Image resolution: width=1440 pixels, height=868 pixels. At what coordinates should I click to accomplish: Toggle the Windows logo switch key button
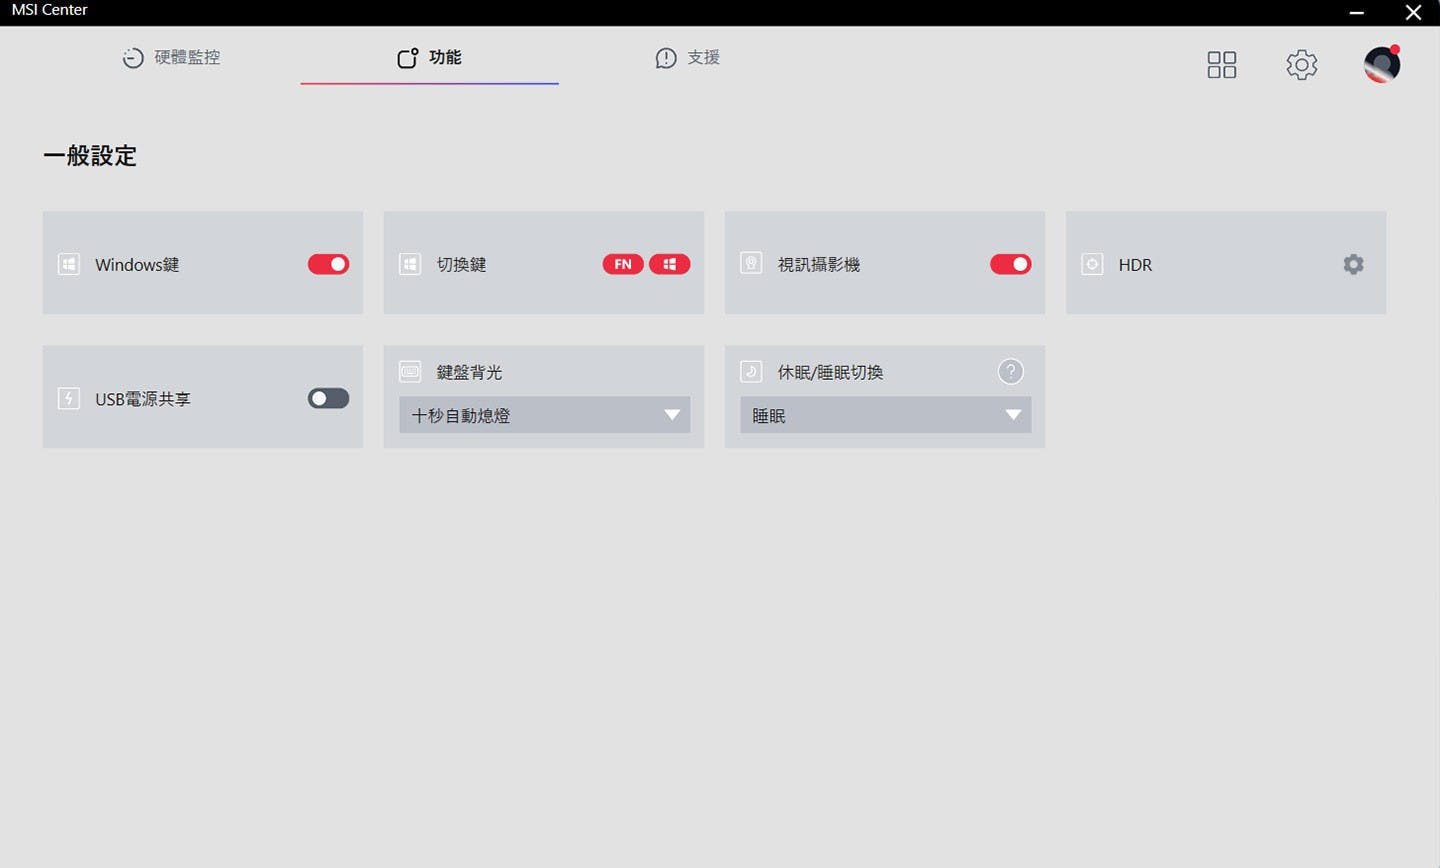point(670,264)
